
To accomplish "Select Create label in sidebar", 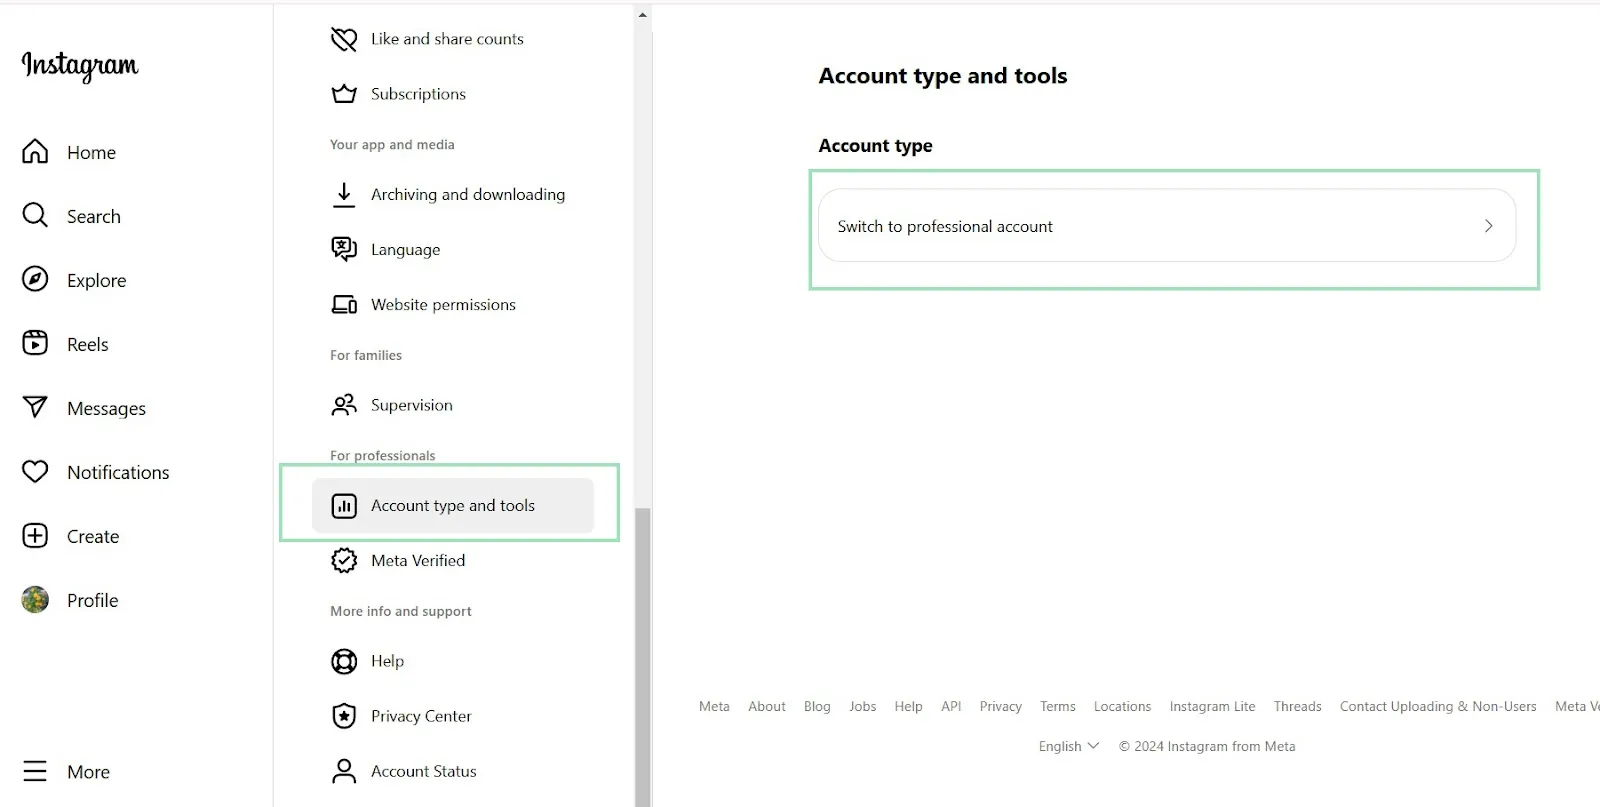I will (93, 537).
